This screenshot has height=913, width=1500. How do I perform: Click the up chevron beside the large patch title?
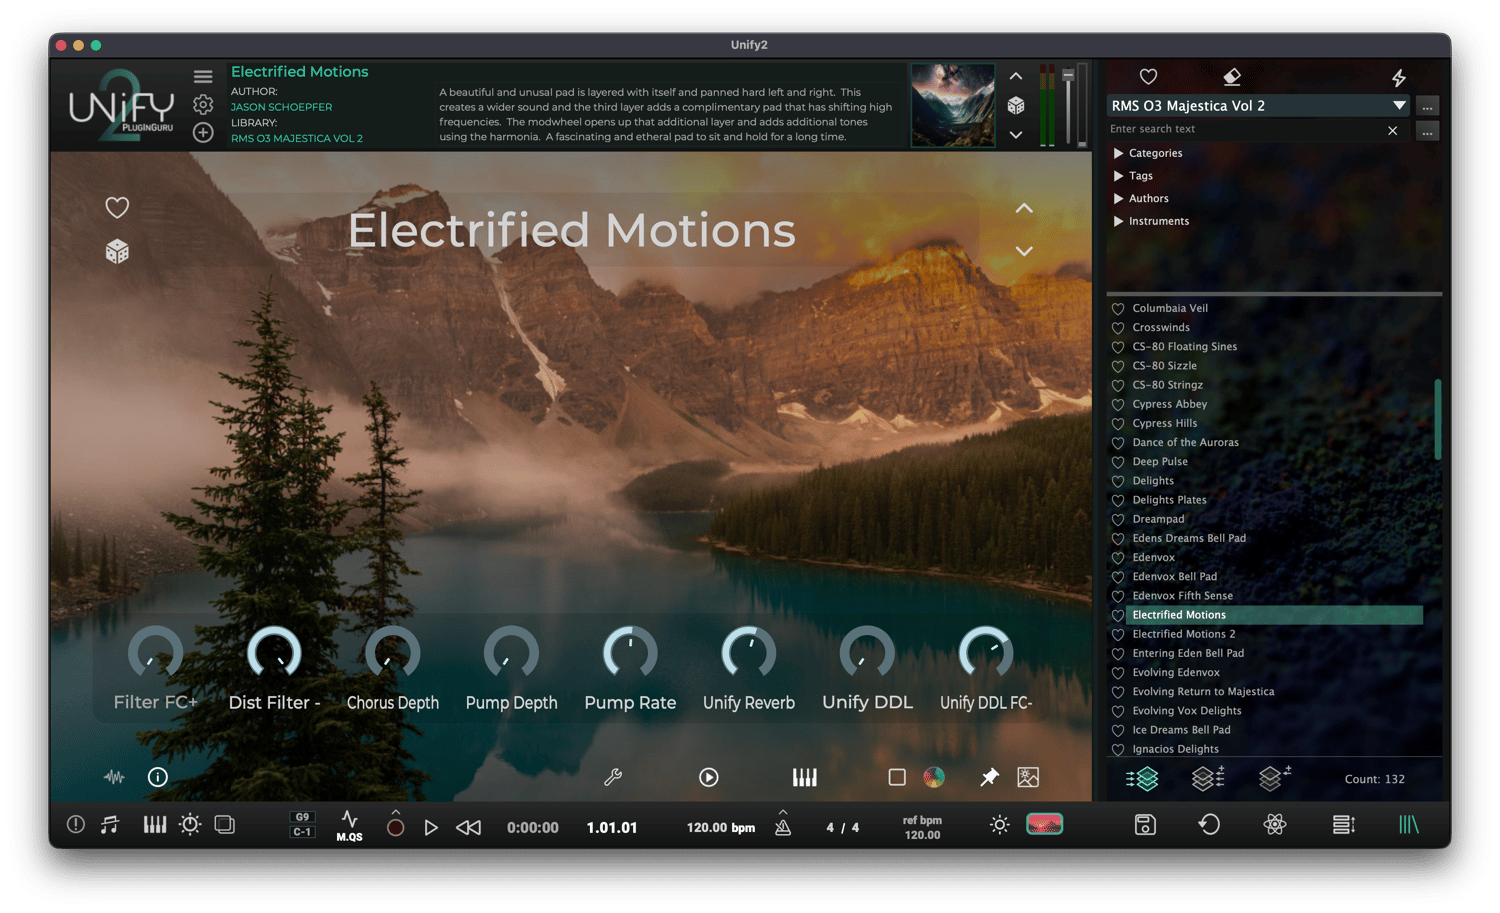click(x=1024, y=208)
